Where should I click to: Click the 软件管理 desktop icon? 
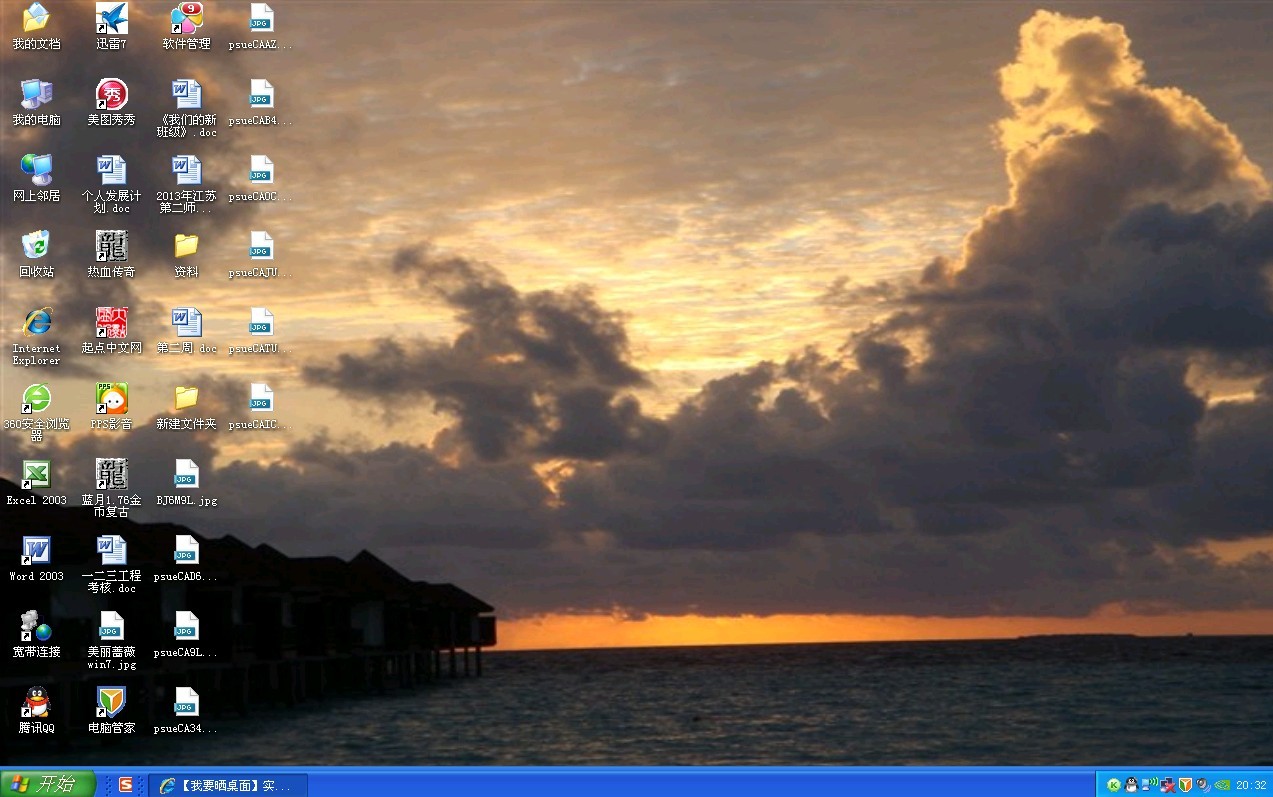[186, 19]
